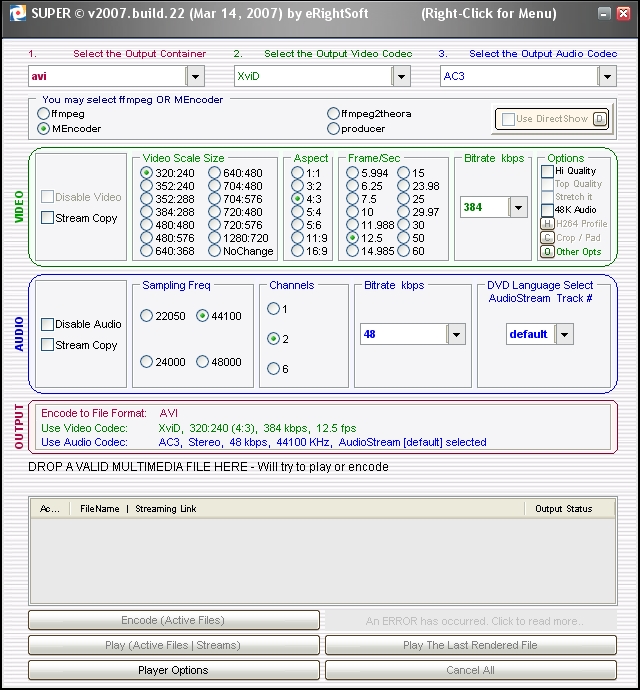
Task: Choose 11:9 aspect ratio
Action: coord(298,238)
